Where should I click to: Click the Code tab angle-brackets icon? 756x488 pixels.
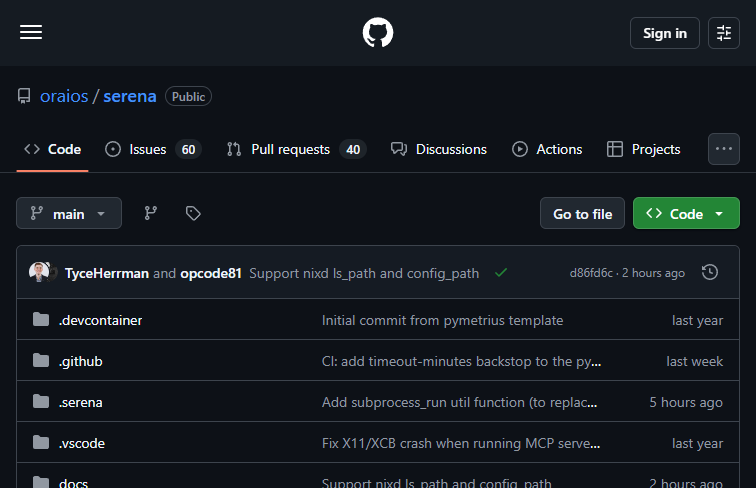point(32,149)
